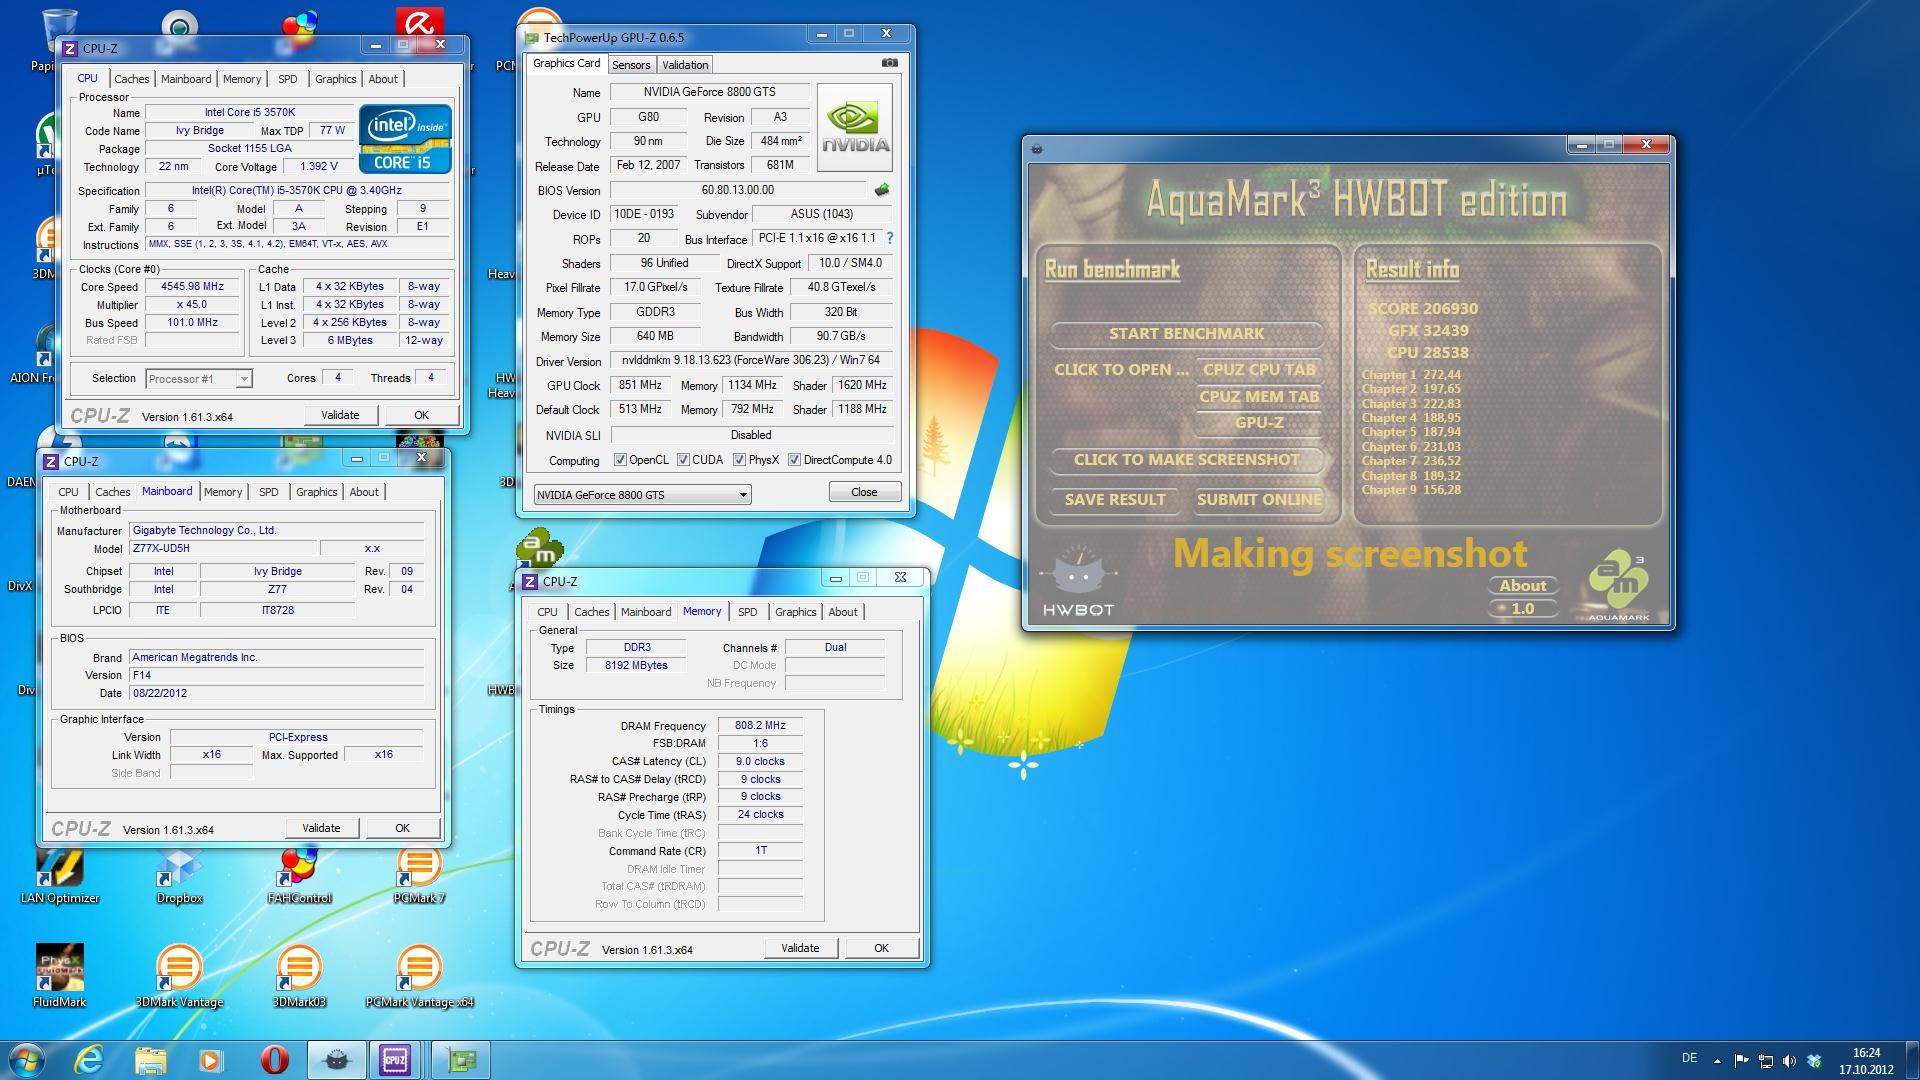Toggle the OpenCL checkbox in GPU-Z
Image resolution: width=1920 pixels, height=1080 pixels.
click(620, 460)
